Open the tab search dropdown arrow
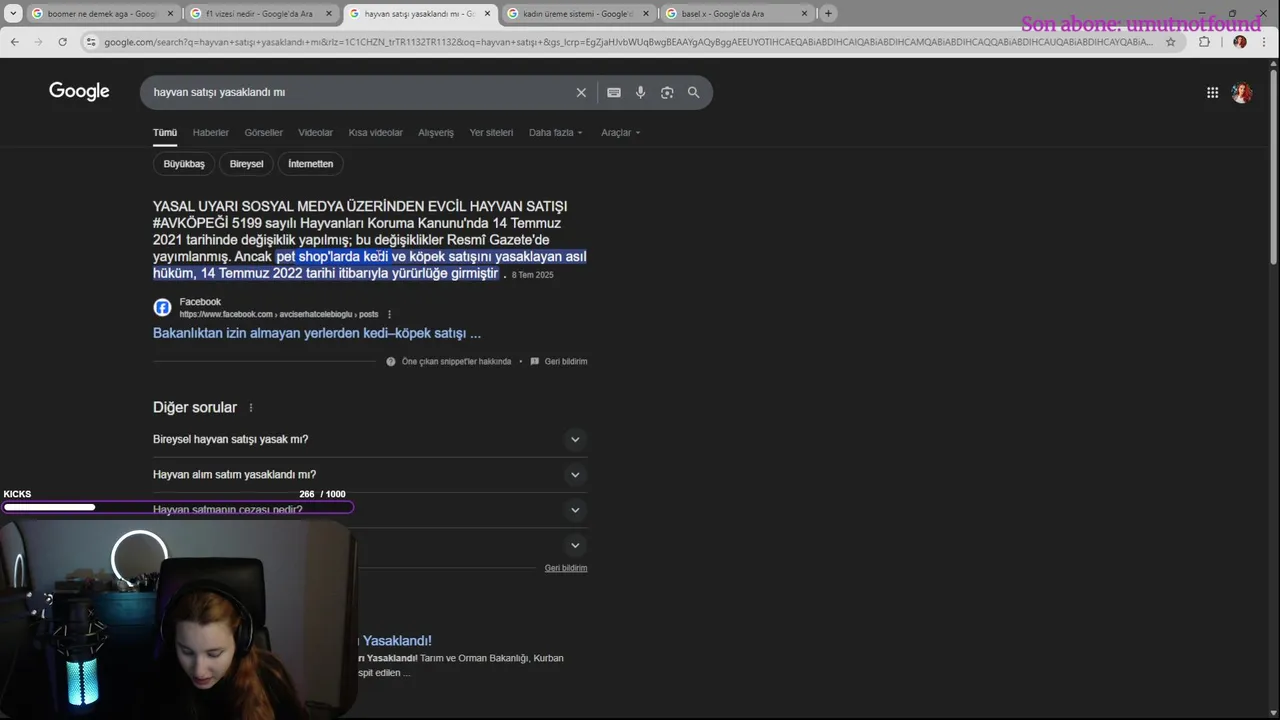The width and height of the screenshot is (1280, 720). [x=13, y=14]
